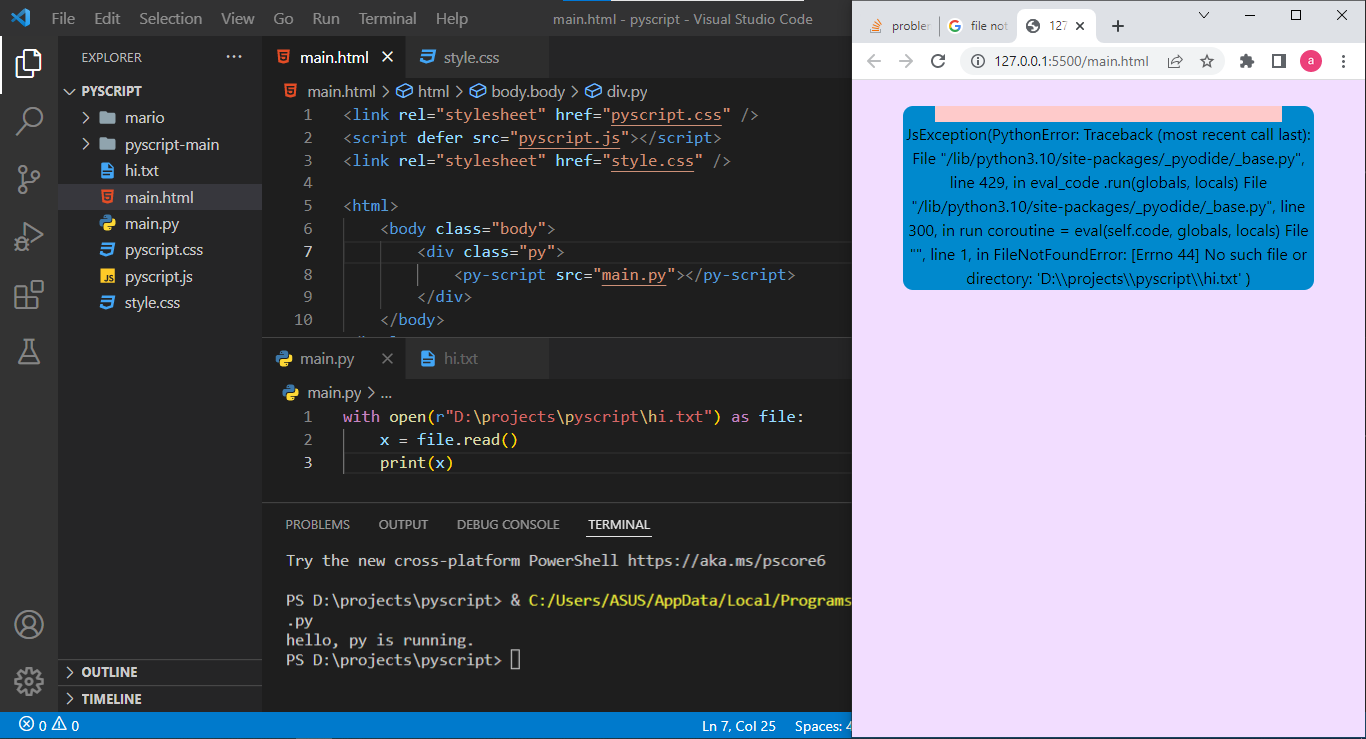Open the Terminal menu
Screen dimensions: 1366x739
click(388, 18)
